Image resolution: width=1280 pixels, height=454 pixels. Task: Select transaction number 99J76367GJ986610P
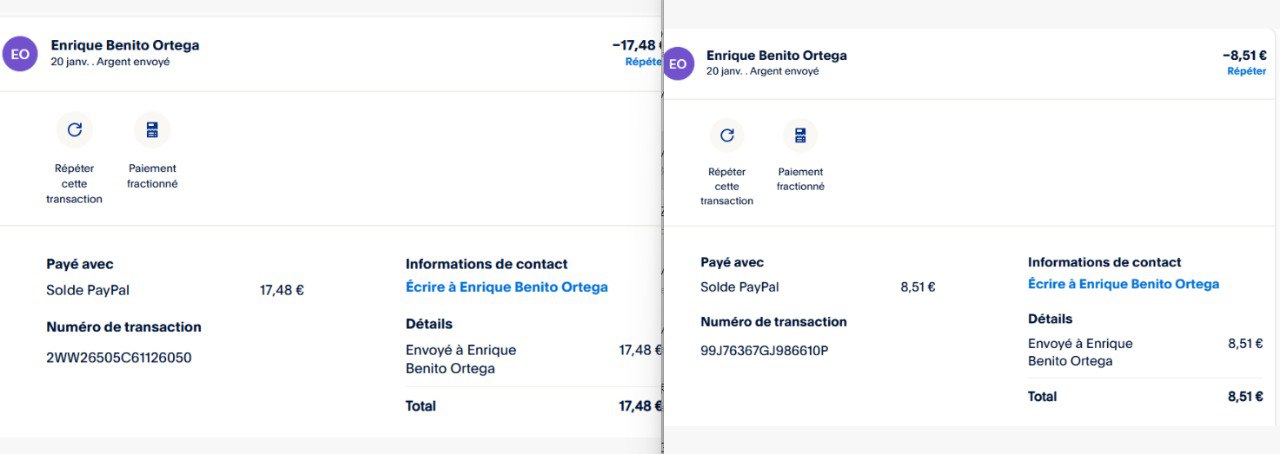pyautogui.click(x=765, y=350)
